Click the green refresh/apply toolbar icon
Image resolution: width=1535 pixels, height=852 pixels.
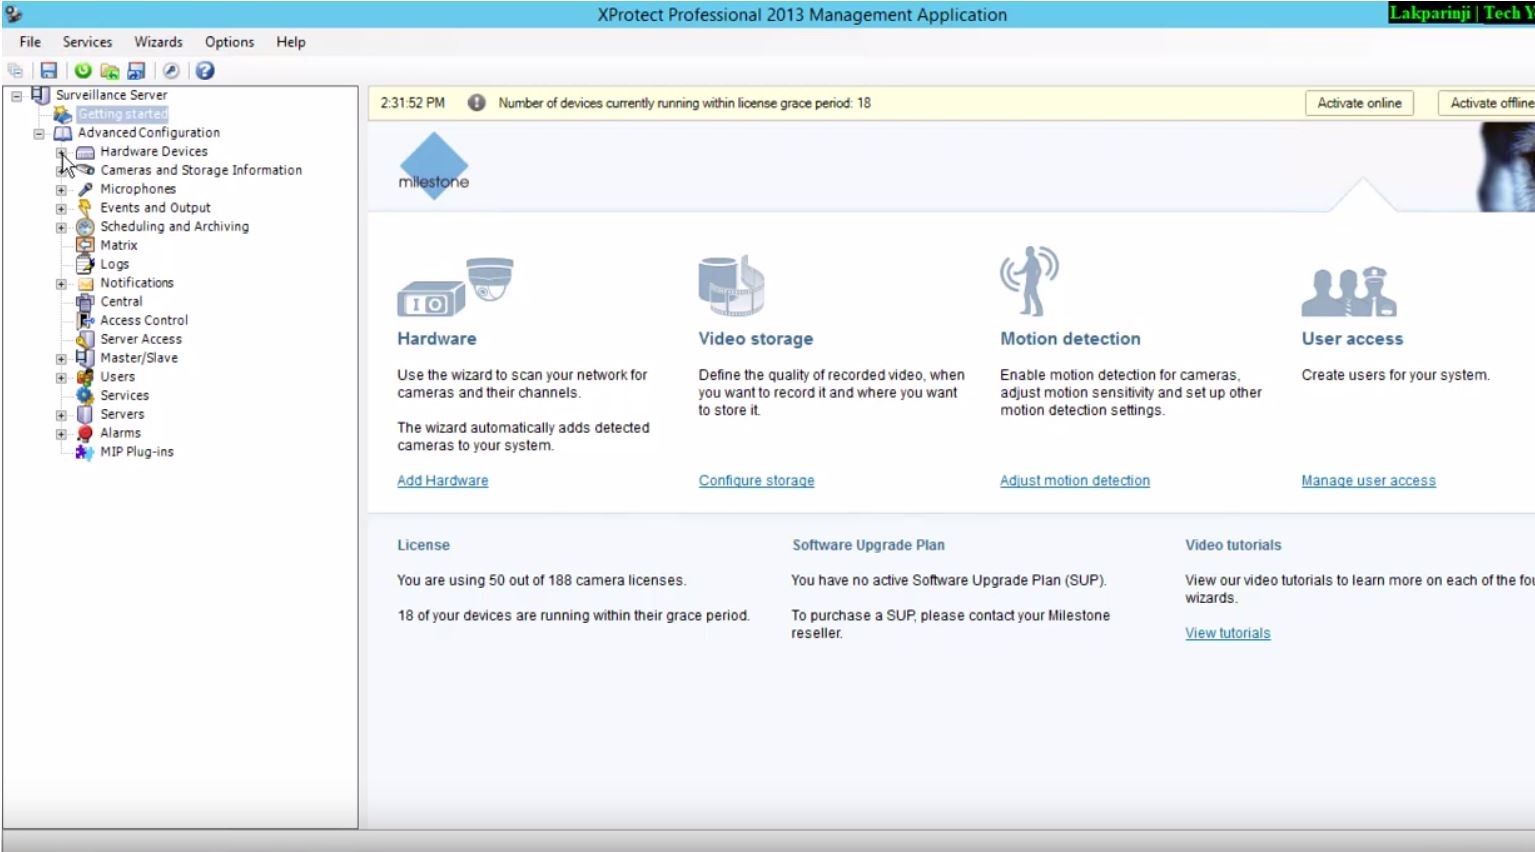[83, 70]
